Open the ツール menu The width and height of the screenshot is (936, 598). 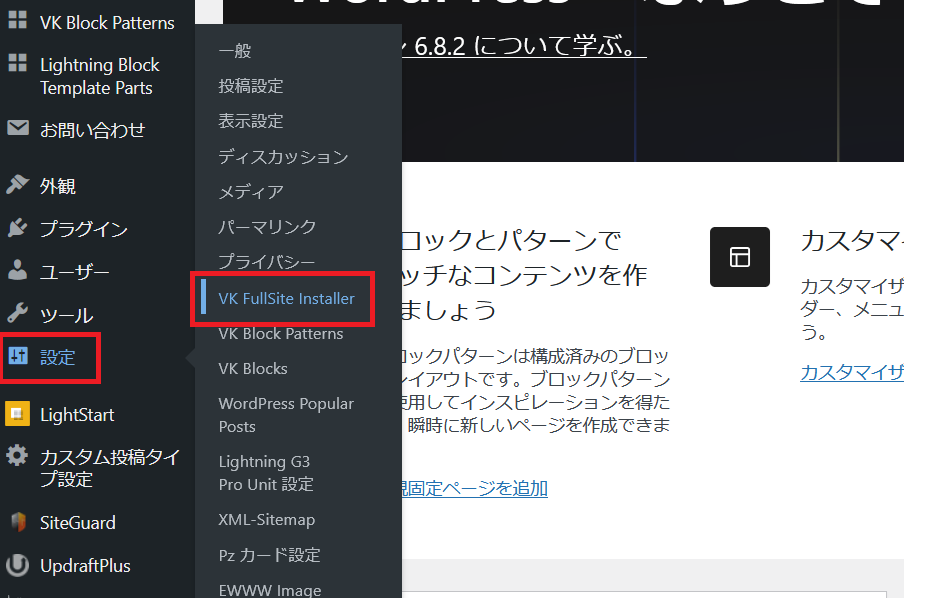66,315
